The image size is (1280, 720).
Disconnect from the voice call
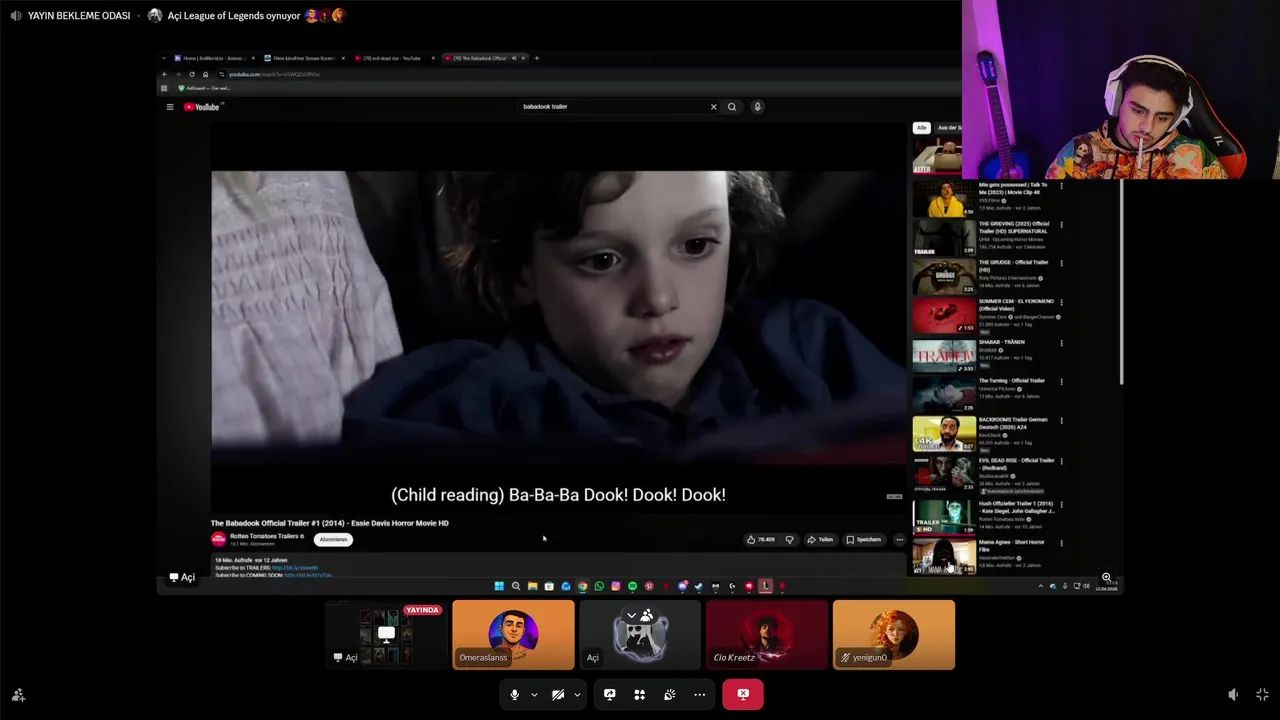click(743, 694)
